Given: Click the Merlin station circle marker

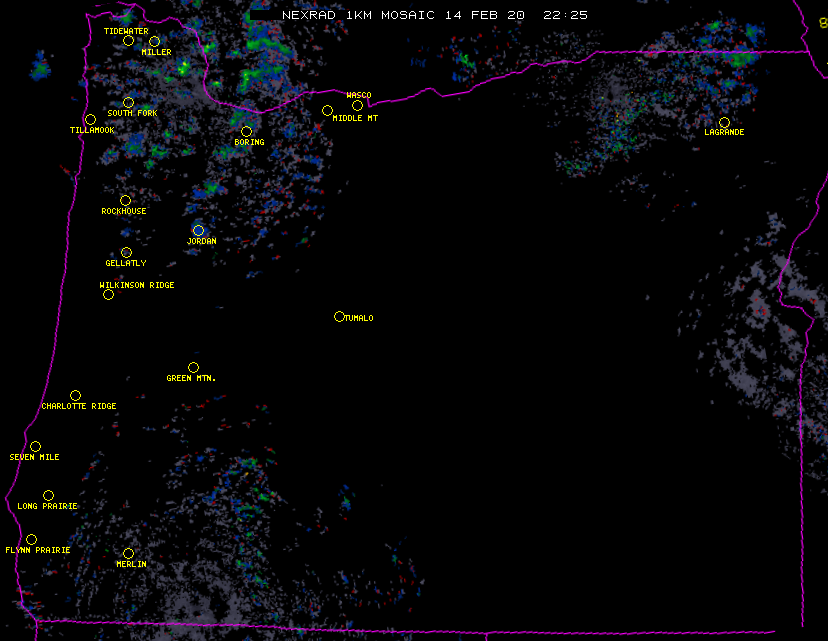Looking at the screenshot, I should pyautogui.click(x=128, y=553).
